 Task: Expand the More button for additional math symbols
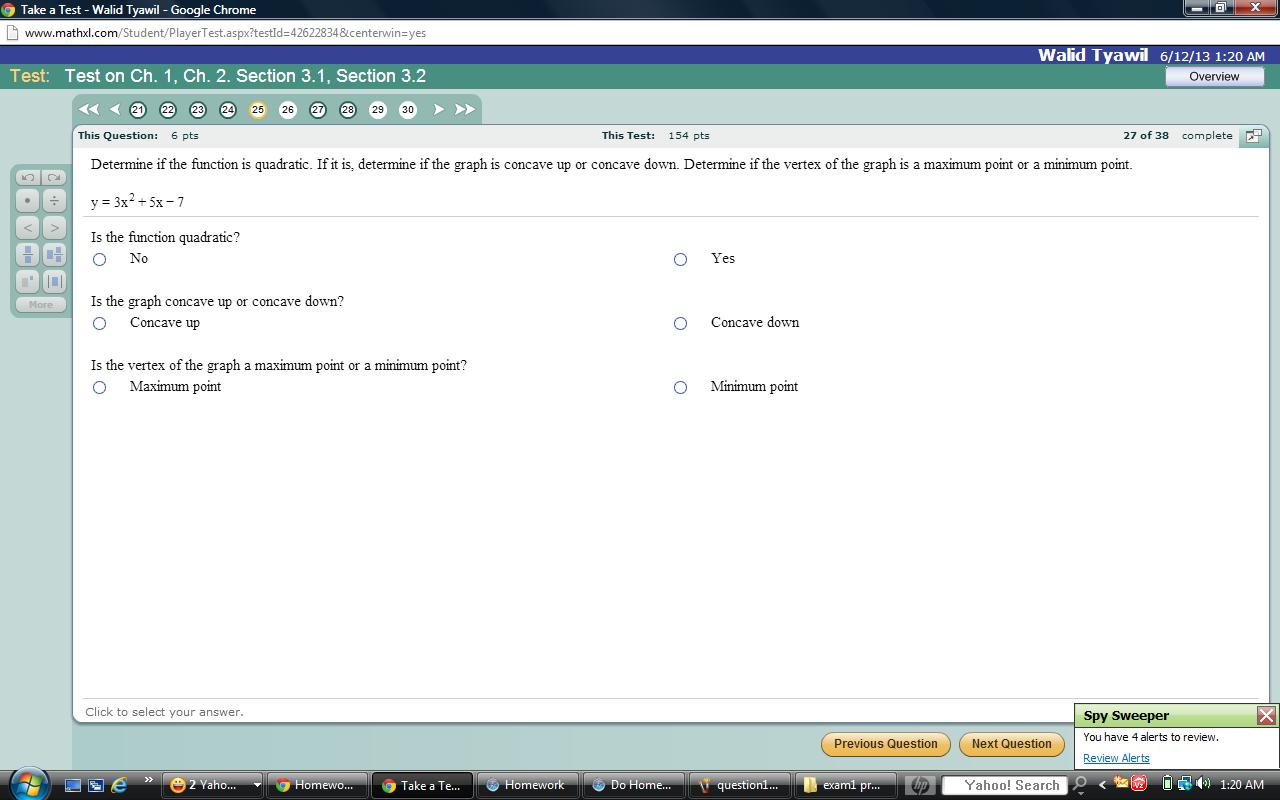click(x=40, y=304)
